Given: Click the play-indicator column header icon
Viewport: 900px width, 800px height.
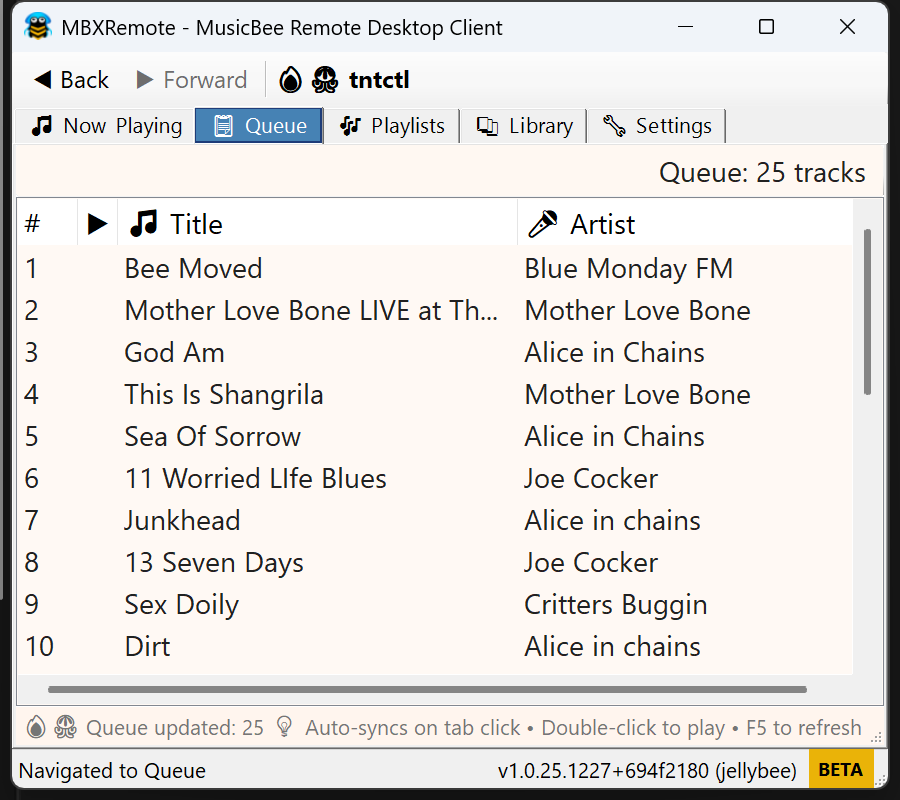Looking at the screenshot, I should click(97, 224).
